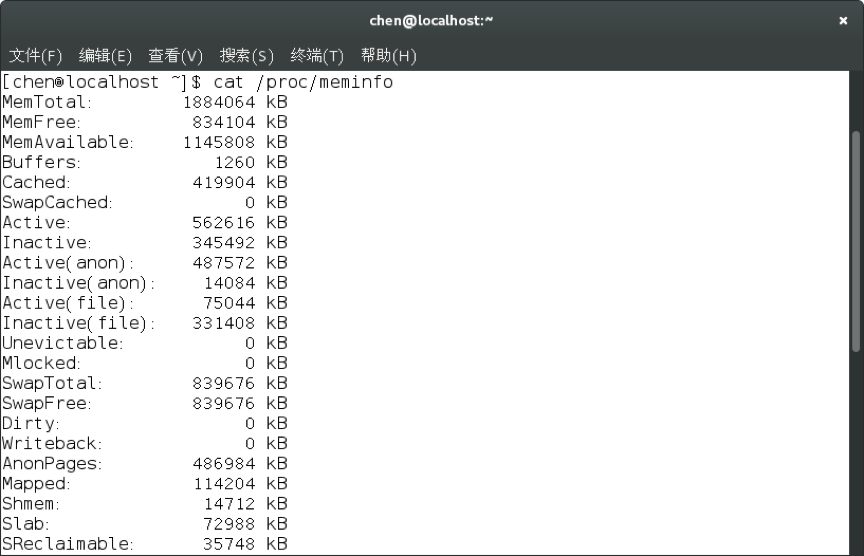Viewport: 864px width, 556px height.
Task: Click the scrollbar track below the thumb
Action: (855, 450)
